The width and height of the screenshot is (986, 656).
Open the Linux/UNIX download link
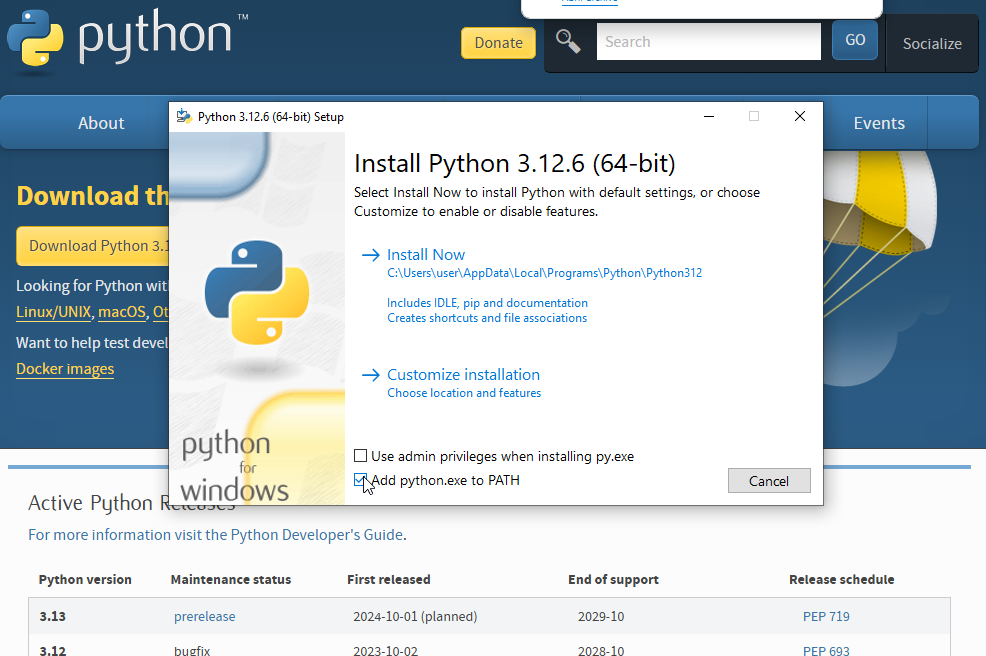tap(53, 312)
